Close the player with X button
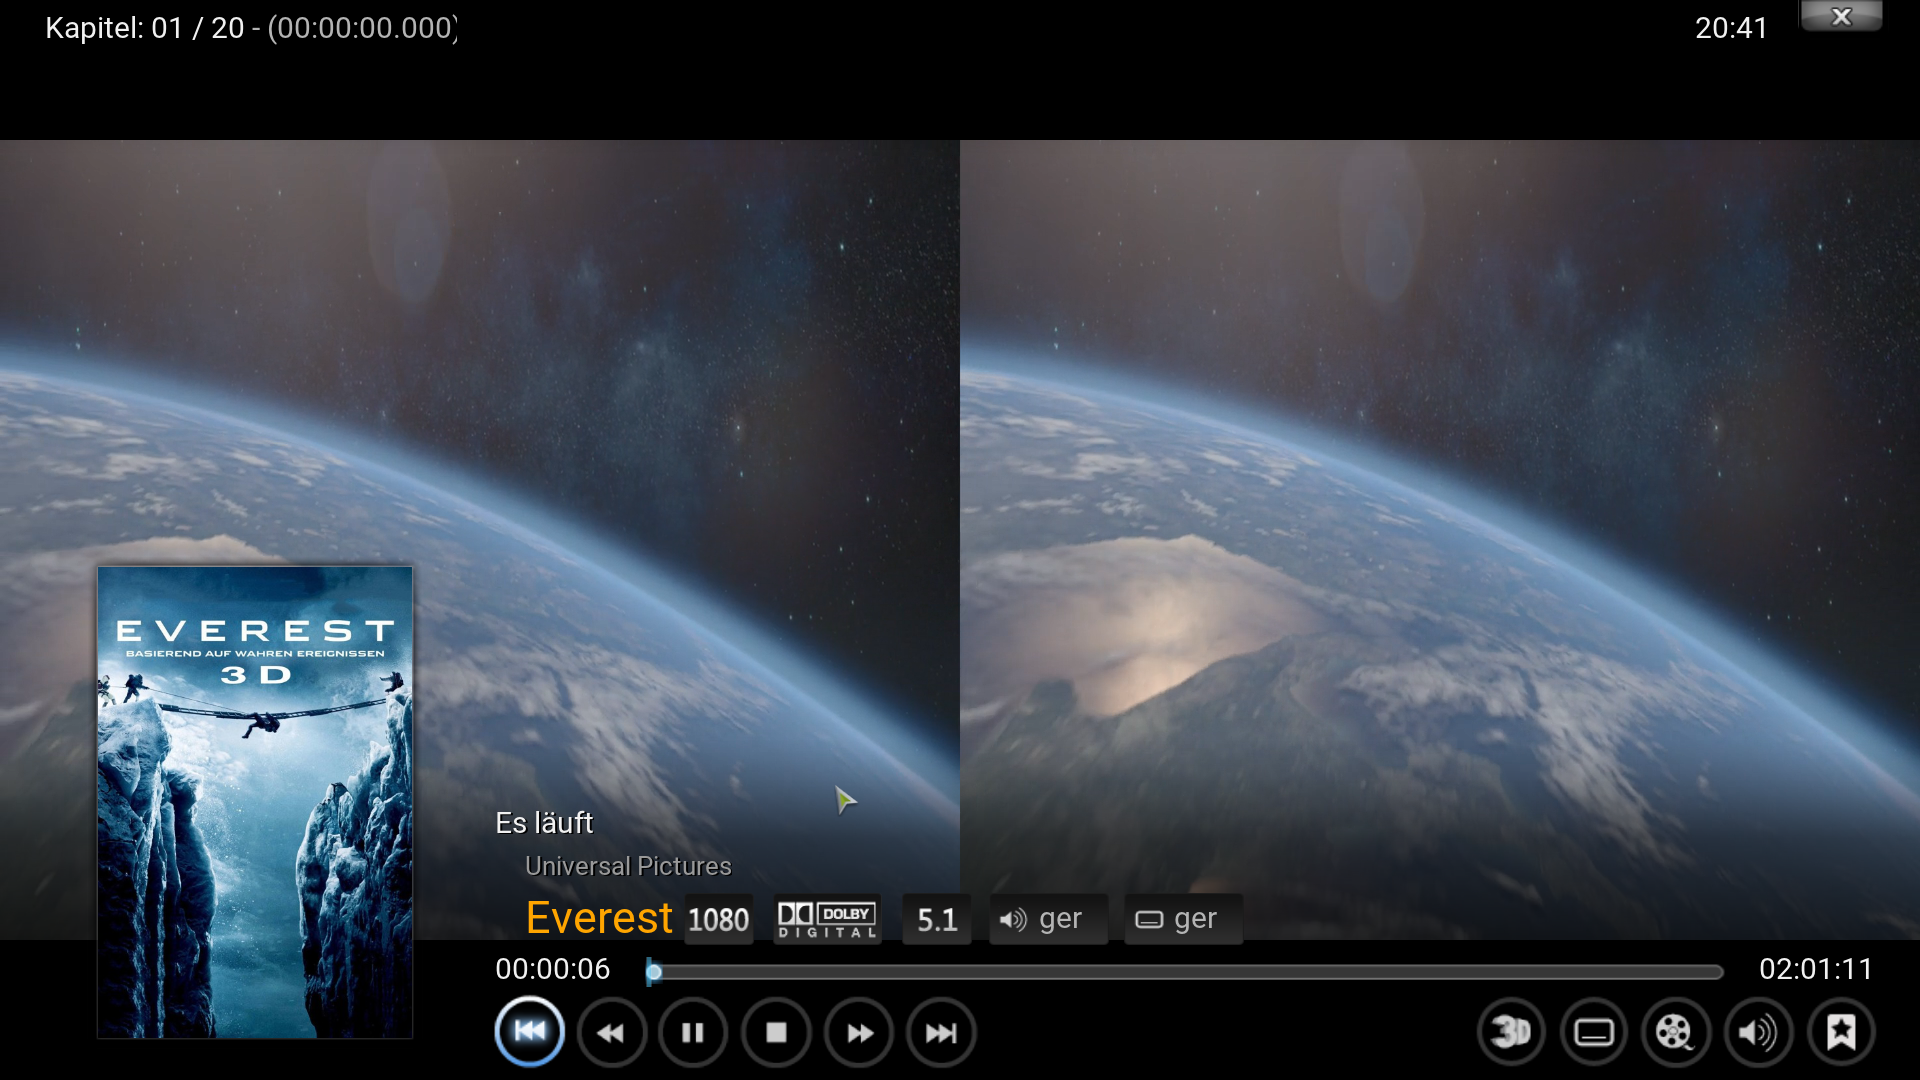1920x1080 pixels. 1841,16
